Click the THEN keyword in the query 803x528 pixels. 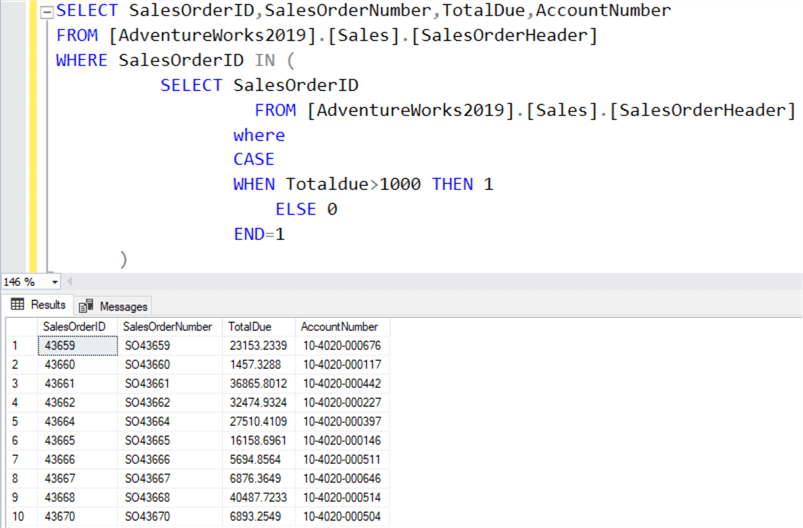(x=453, y=184)
